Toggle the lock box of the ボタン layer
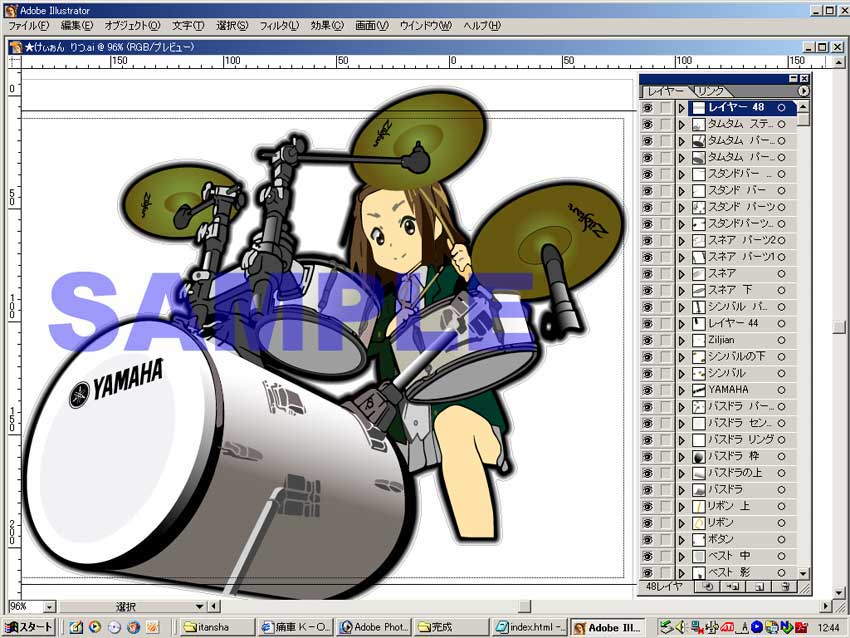The width and height of the screenshot is (850, 638). click(666, 539)
